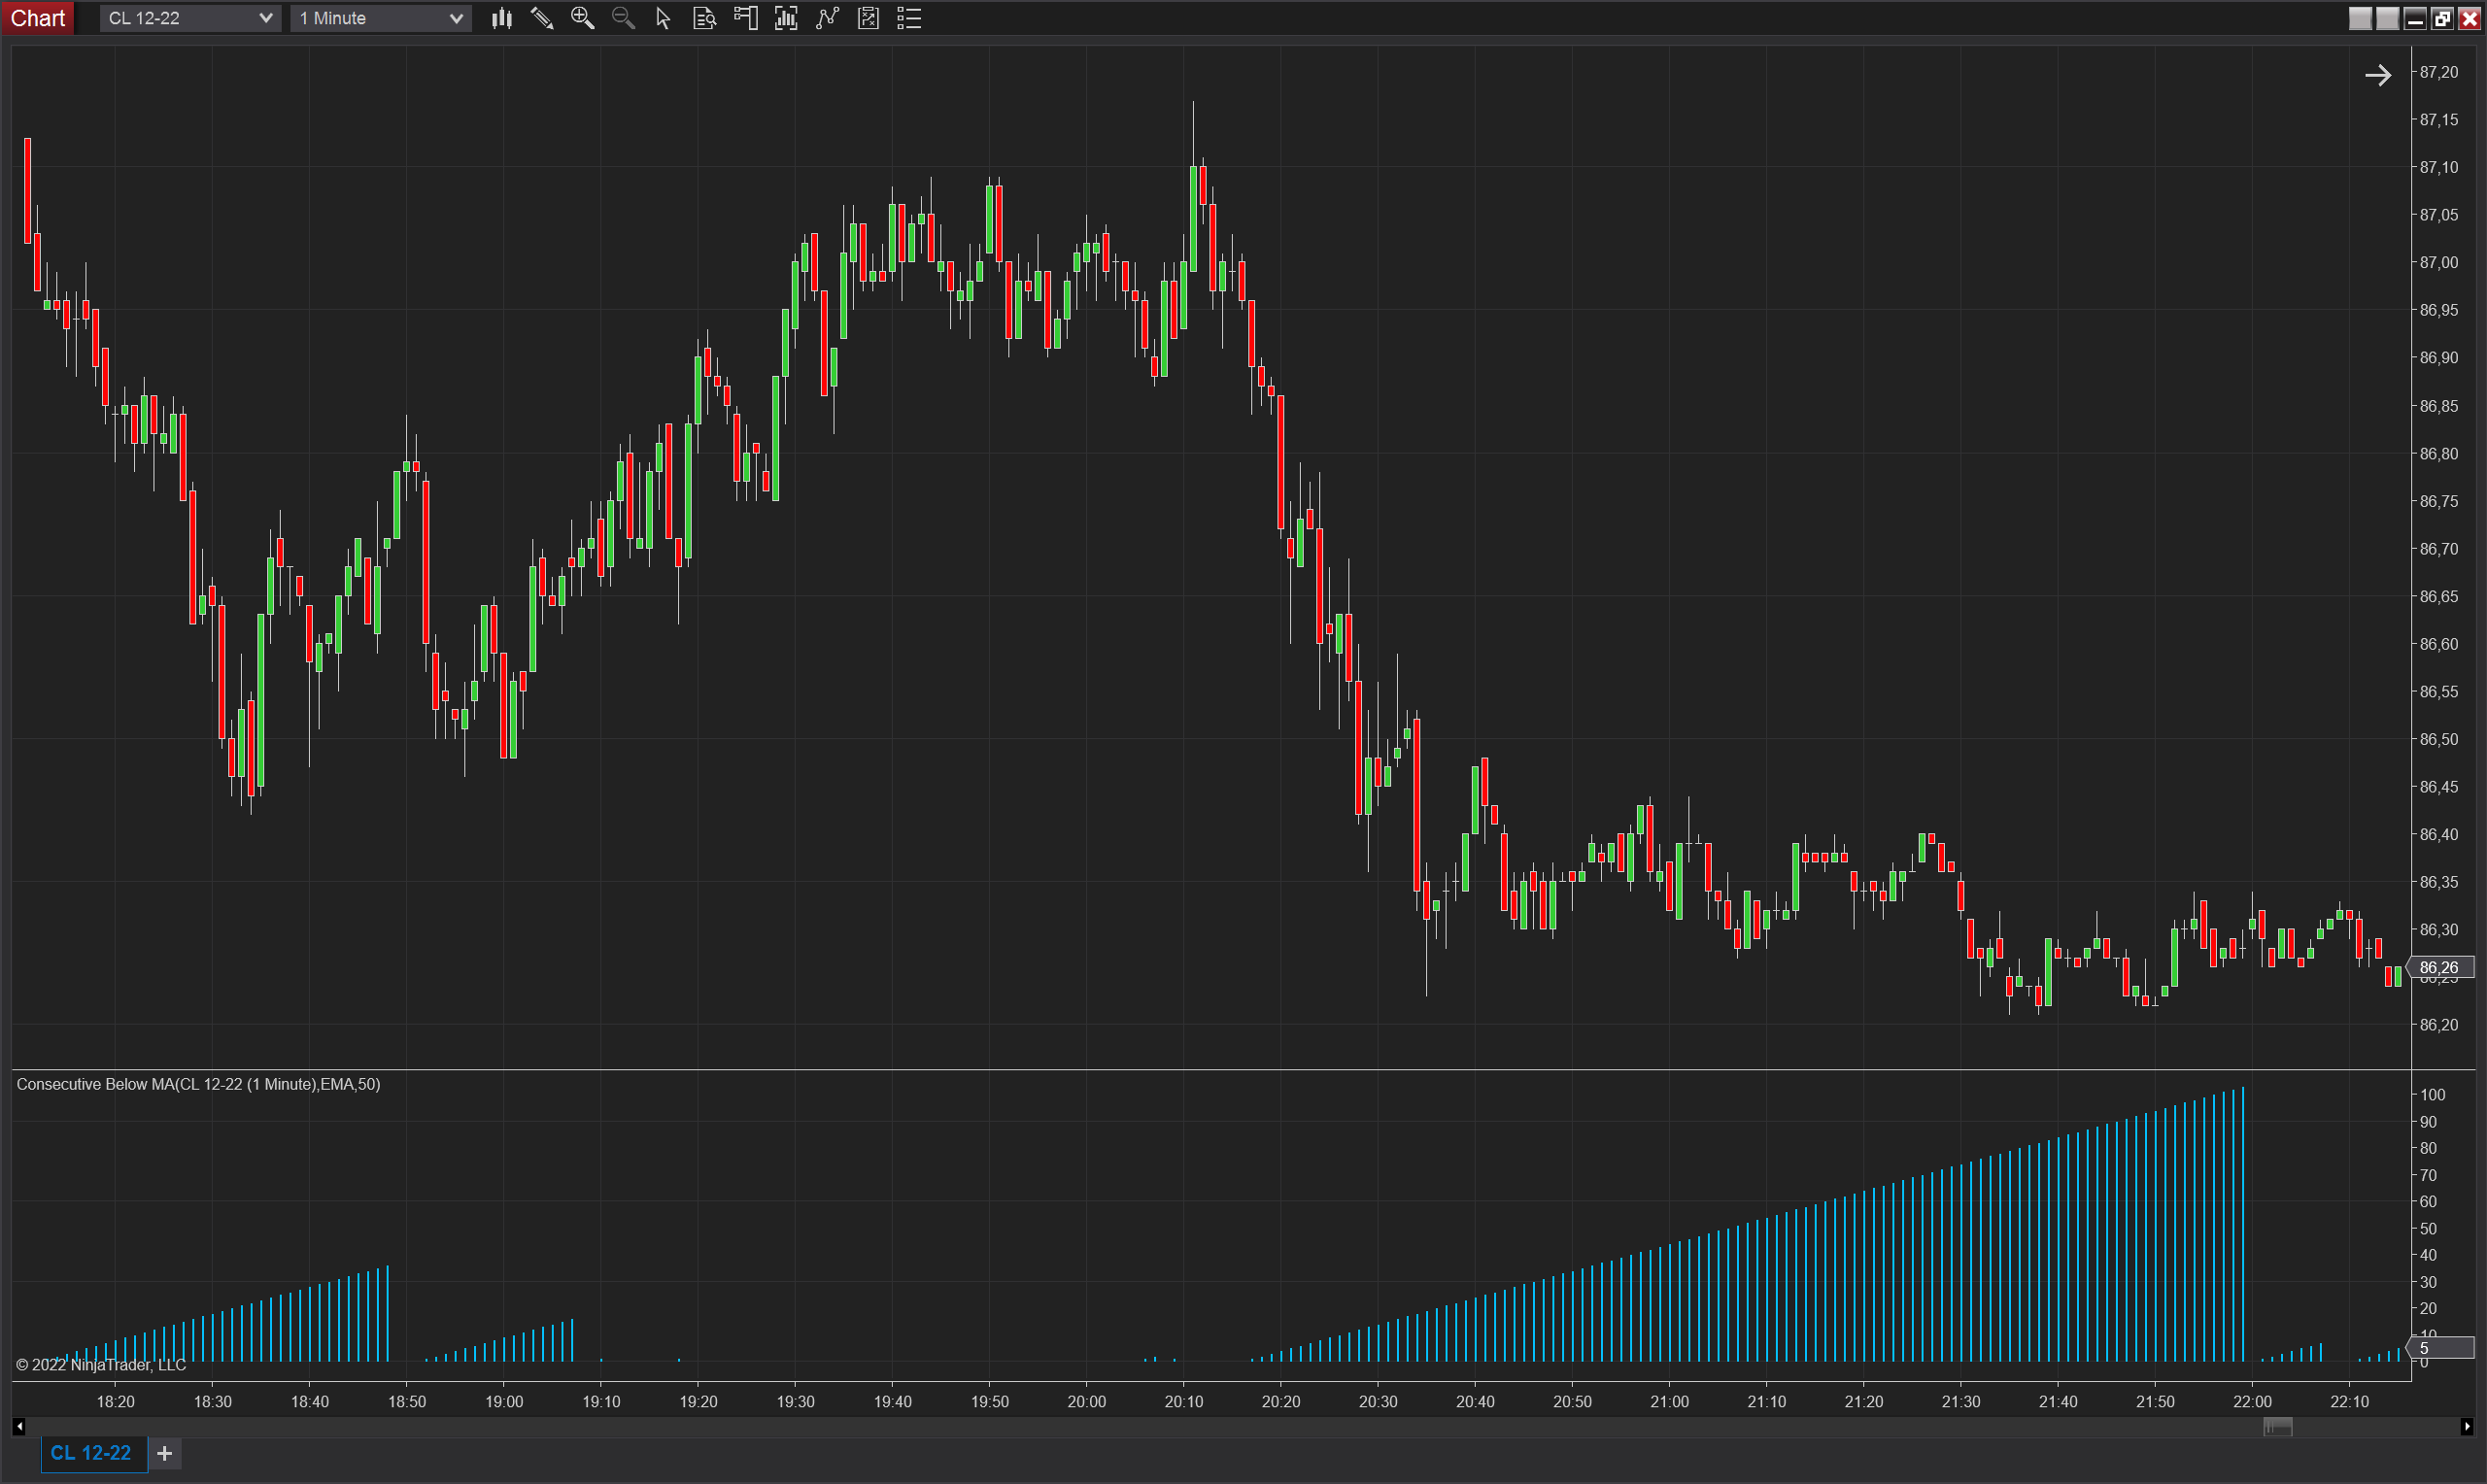This screenshot has width=2487, height=1484.
Task: Click the 22:10 time axis label
Action: point(2350,1402)
